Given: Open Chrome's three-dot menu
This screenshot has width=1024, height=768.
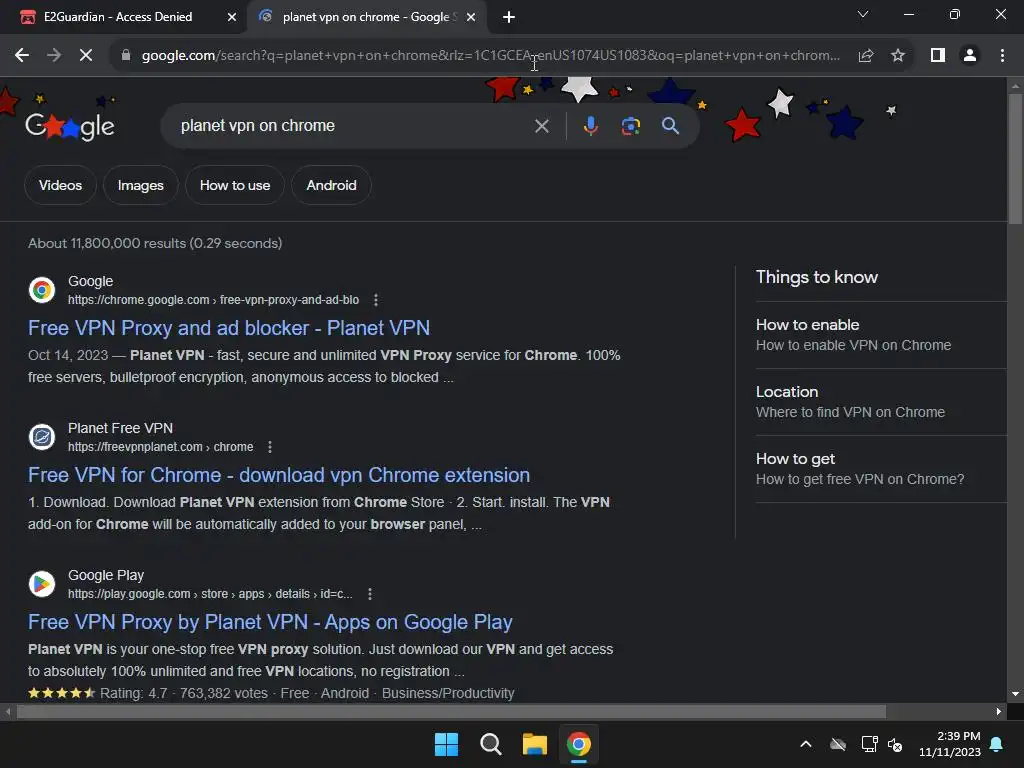Looking at the screenshot, I should (1002, 56).
